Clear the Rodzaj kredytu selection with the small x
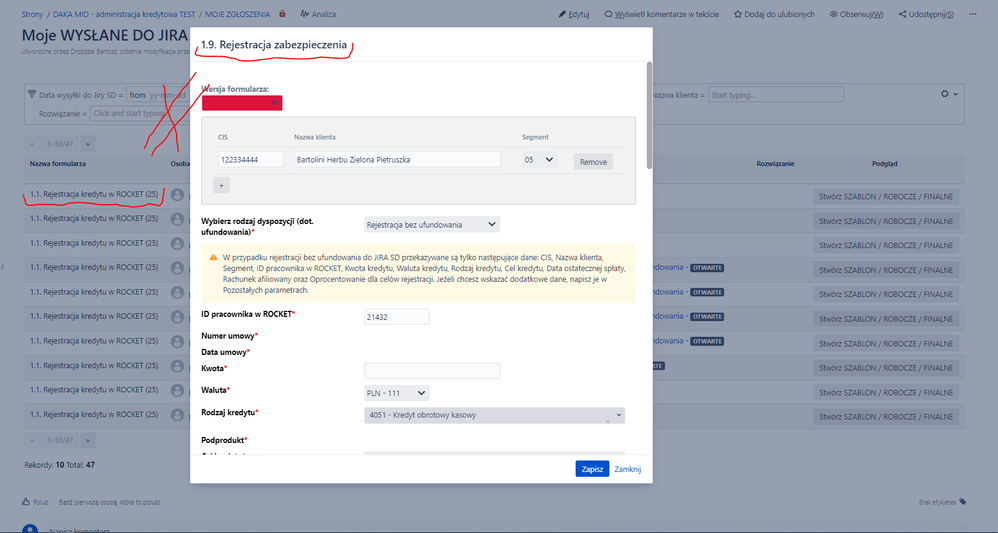The width and height of the screenshot is (998, 533). [608, 421]
